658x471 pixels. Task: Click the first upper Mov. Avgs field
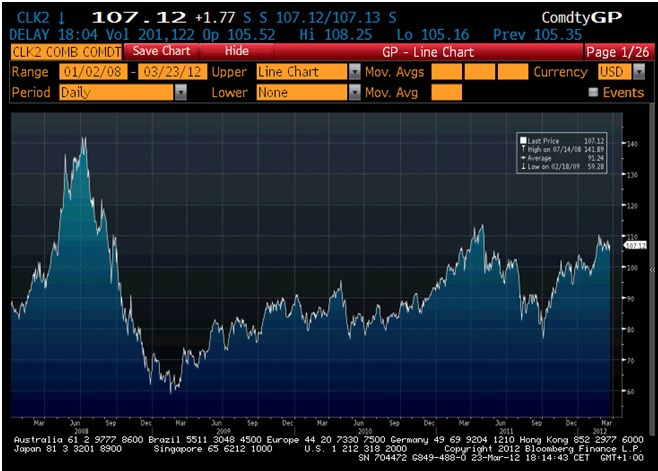tap(446, 72)
